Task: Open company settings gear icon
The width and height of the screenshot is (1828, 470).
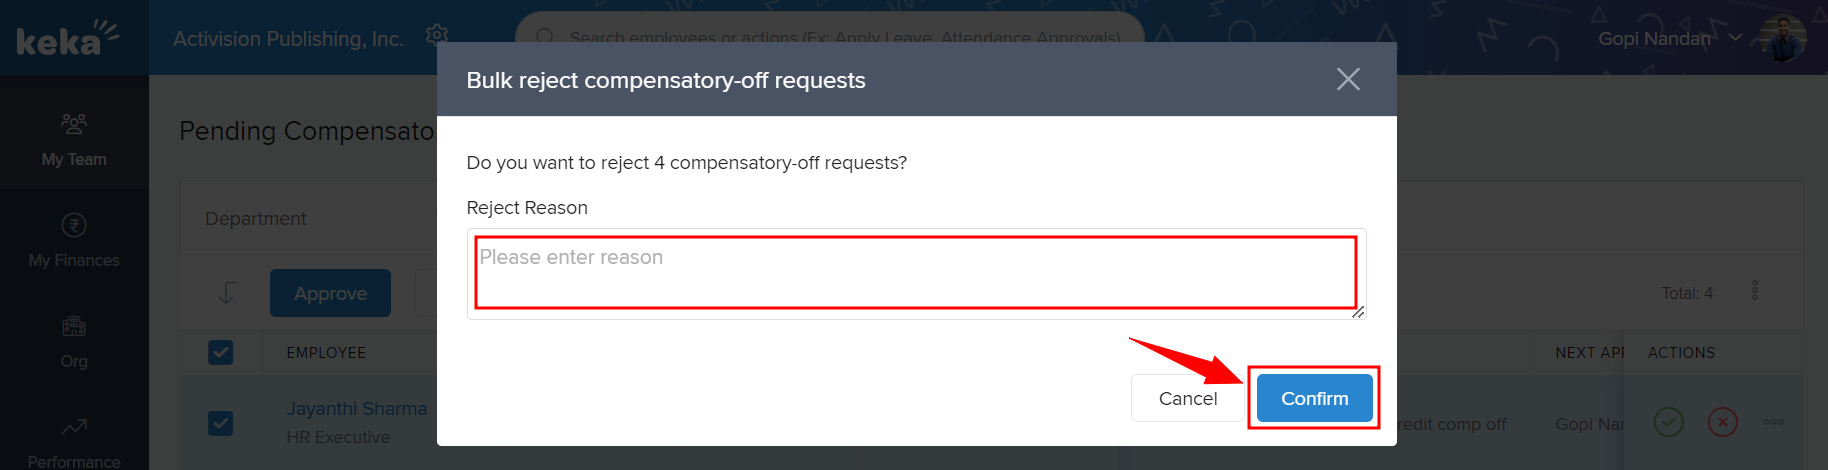Action: [436, 35]
